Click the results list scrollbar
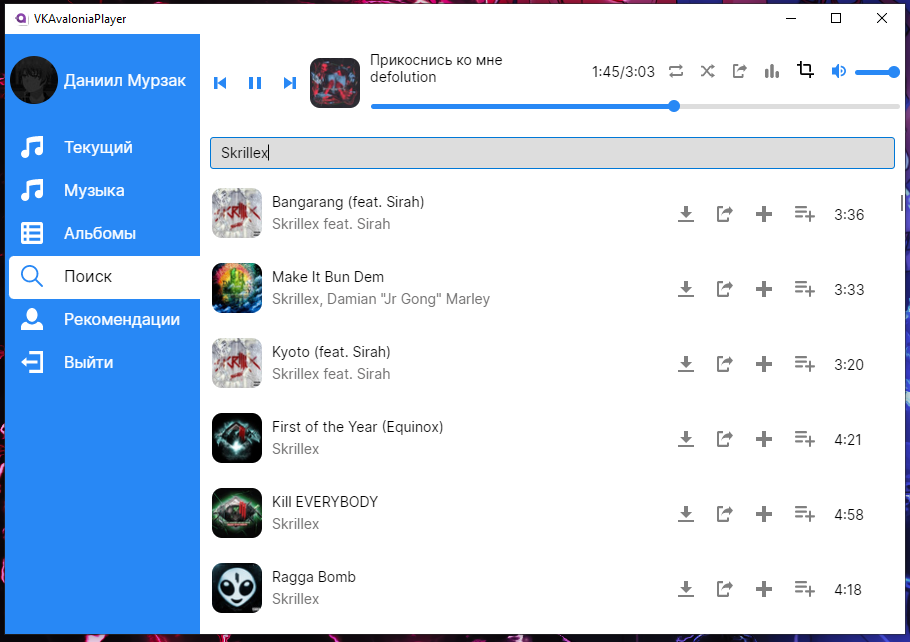The width and height of the screenshot is (910, 642). (x=901, y=203)
